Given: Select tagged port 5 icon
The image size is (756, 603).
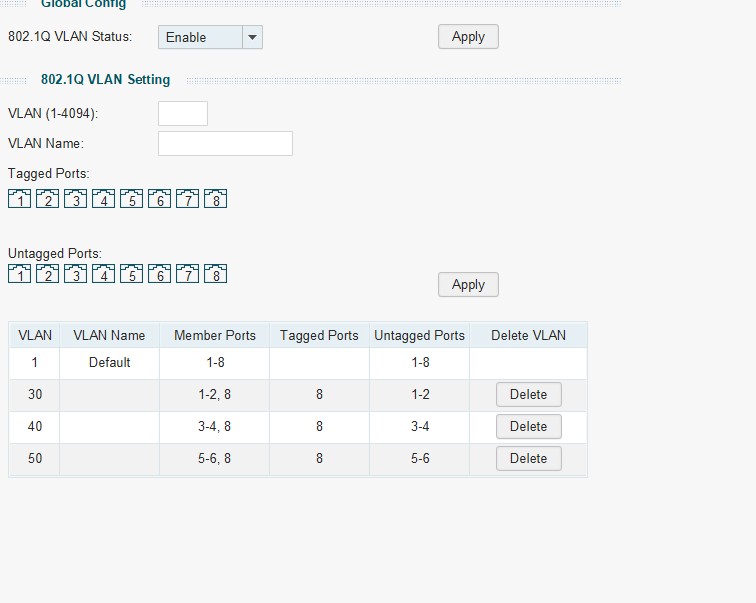Looking at the screenshot, I should pos(131,199).
